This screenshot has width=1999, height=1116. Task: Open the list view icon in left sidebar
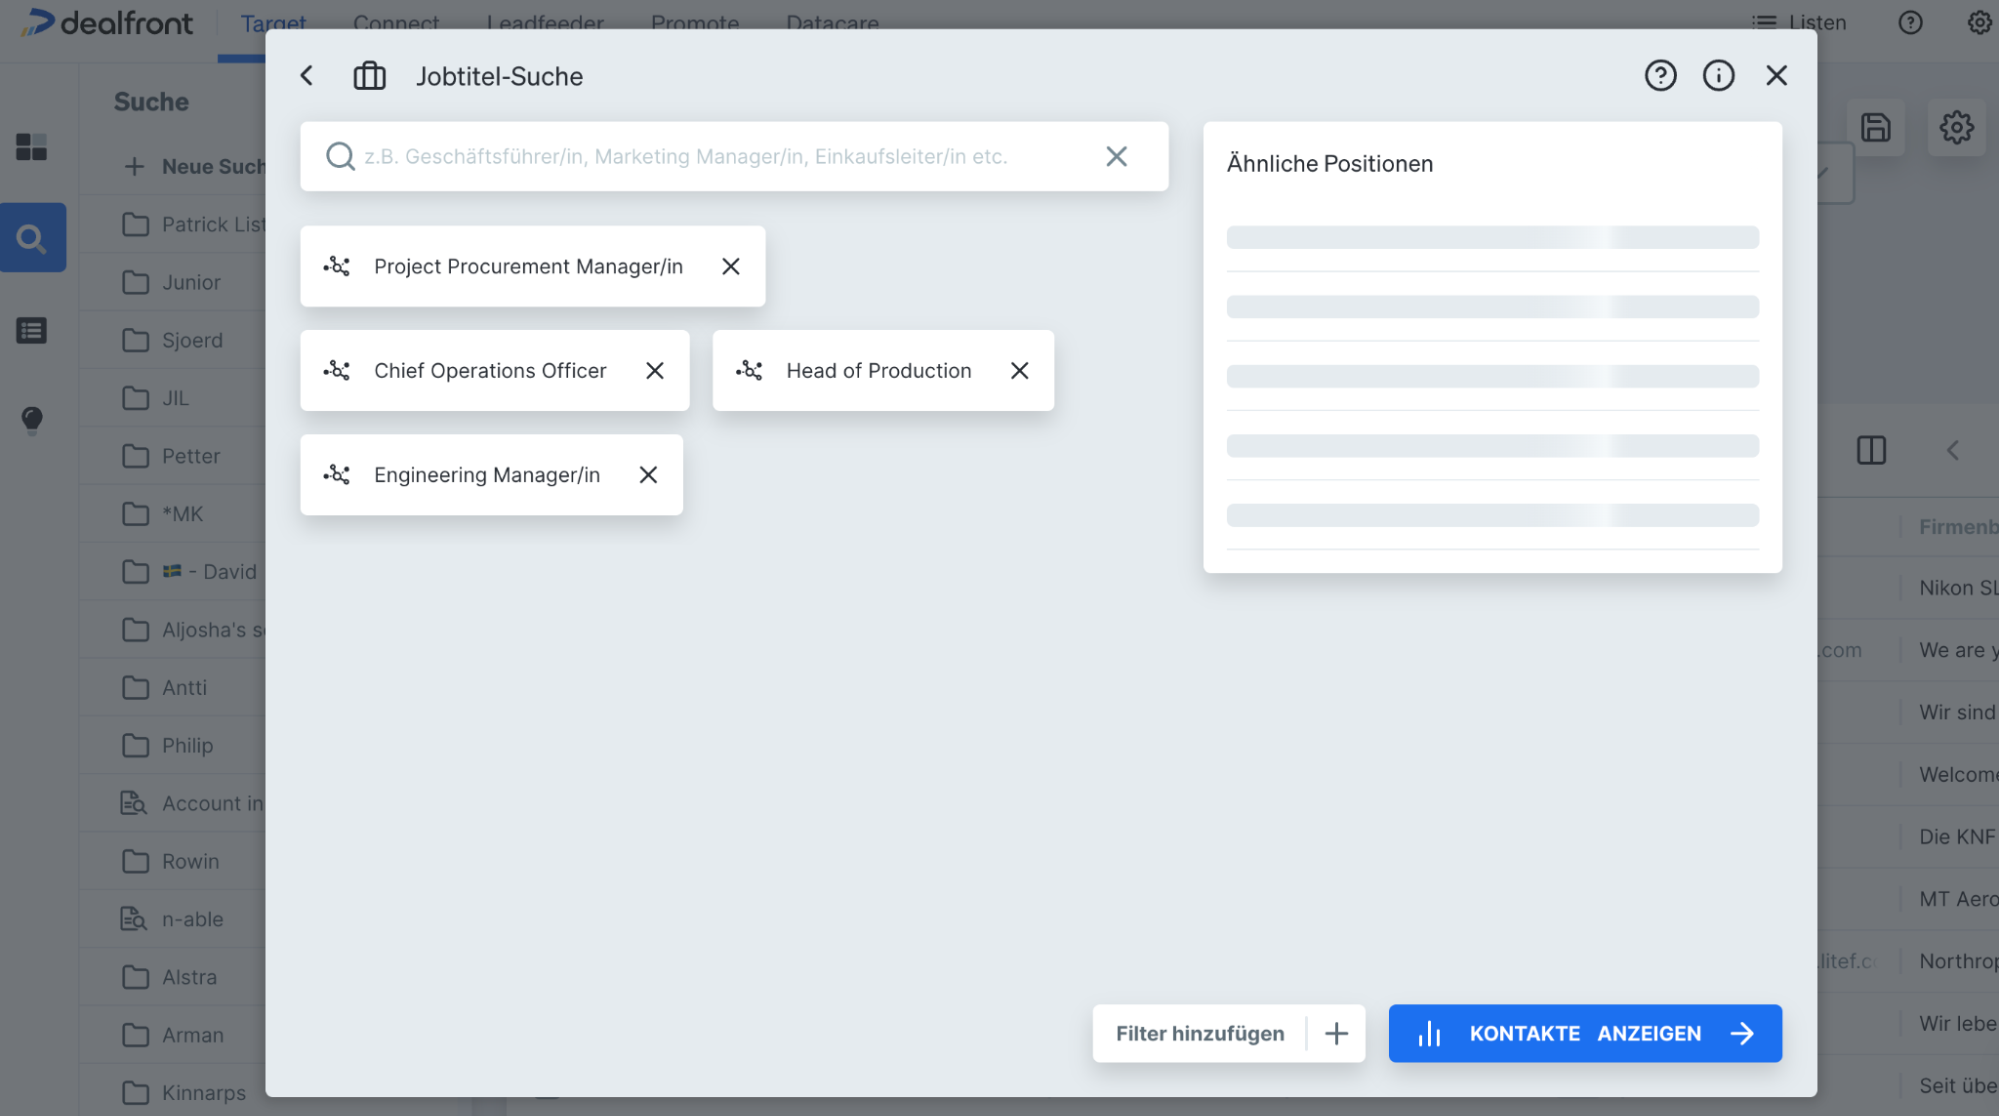[x=32, y=330]
